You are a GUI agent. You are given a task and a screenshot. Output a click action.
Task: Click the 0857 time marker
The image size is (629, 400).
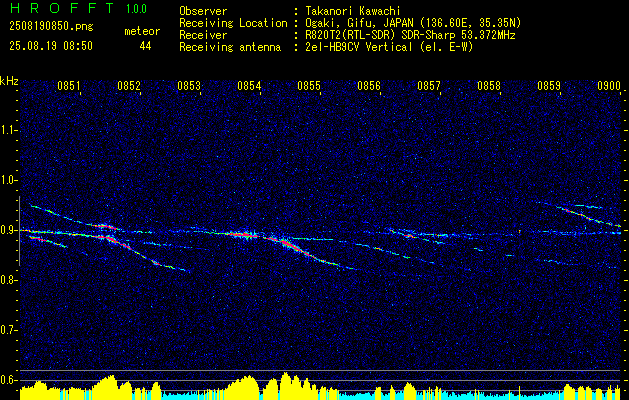tap(429, 86)
